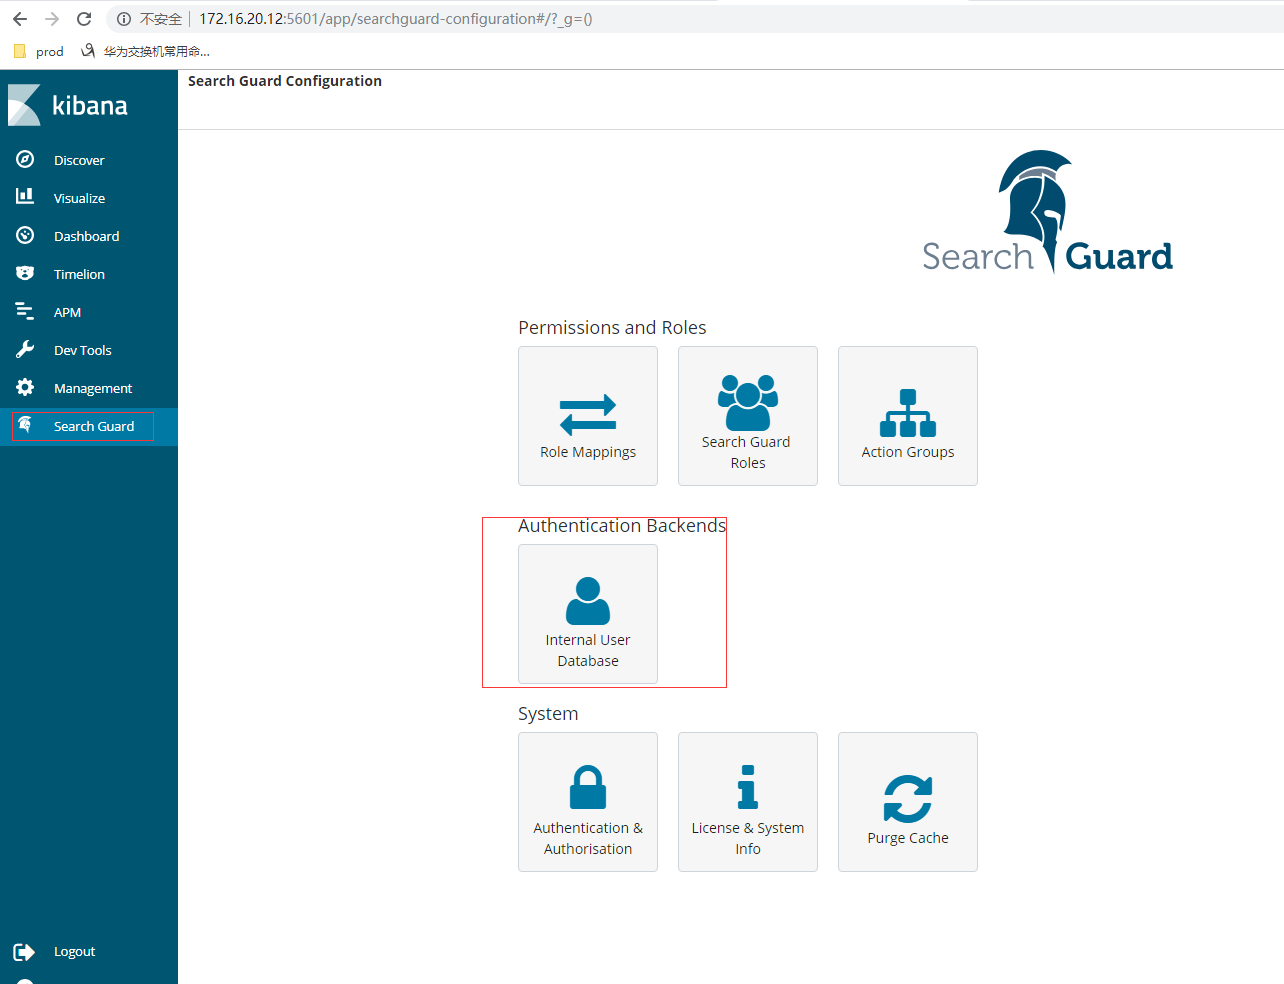Open the Role Mappings label

(588, 452)
